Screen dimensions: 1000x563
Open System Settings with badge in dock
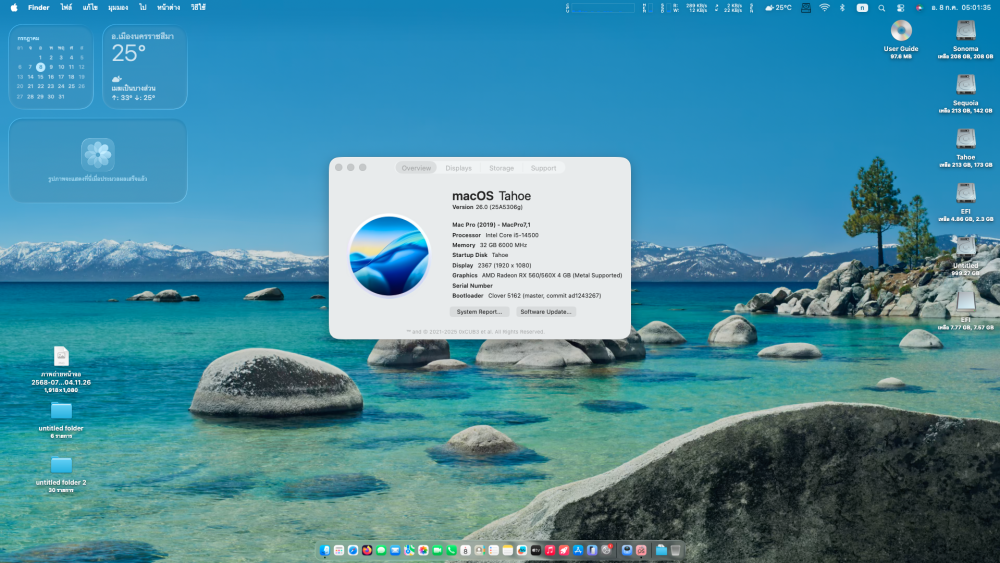(607, 550)
